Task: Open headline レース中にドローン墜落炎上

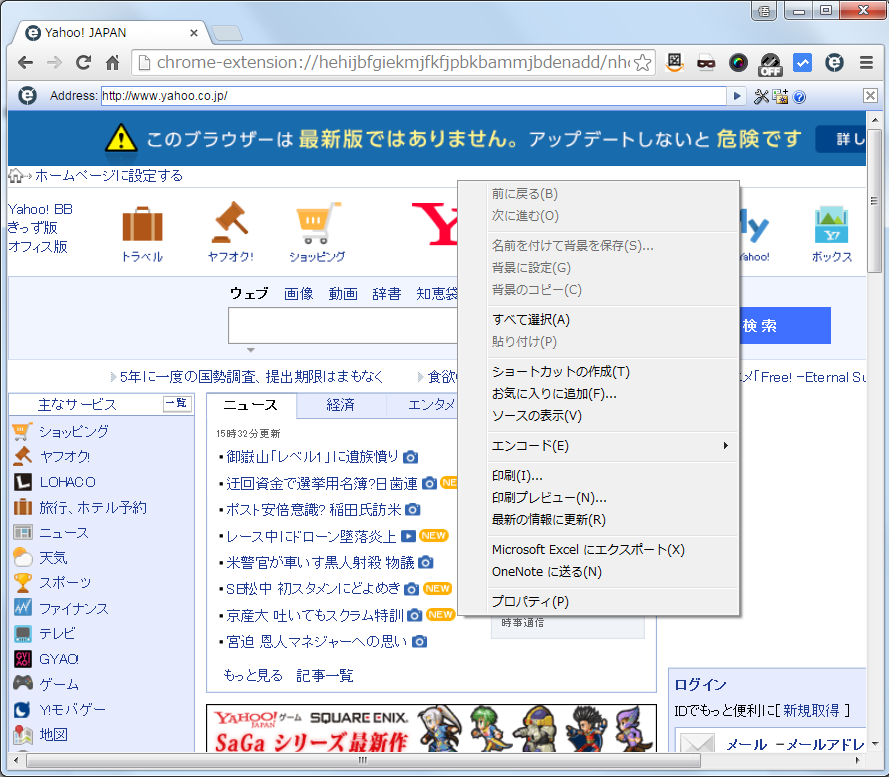Action: [x=311, y=537]
